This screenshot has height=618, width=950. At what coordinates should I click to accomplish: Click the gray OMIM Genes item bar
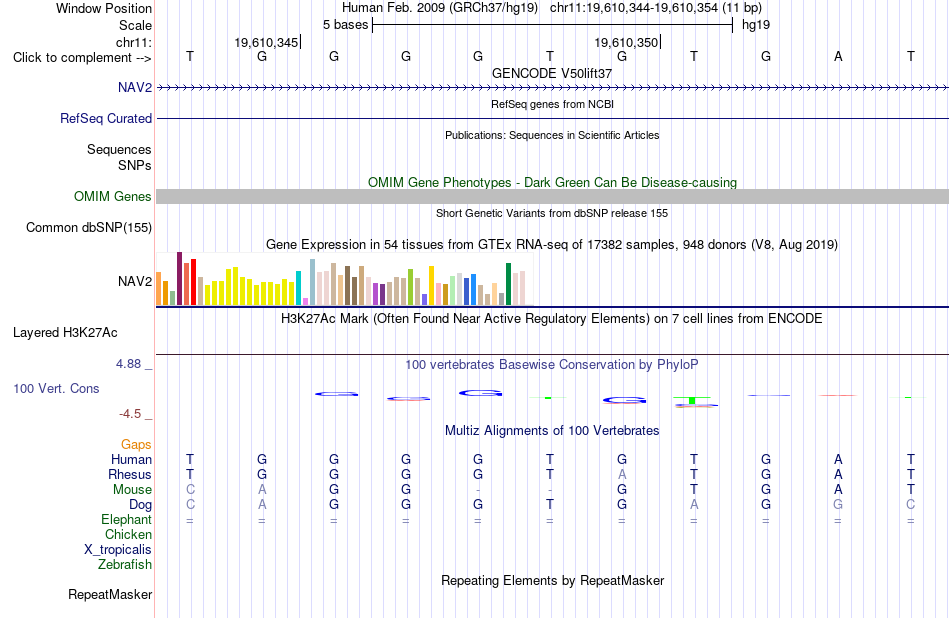tap(552, 196)
